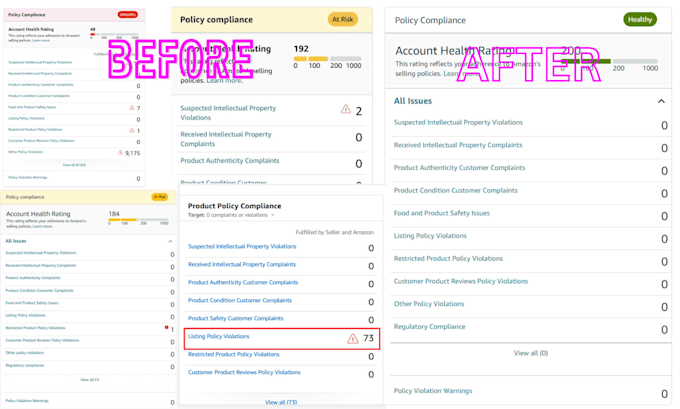Click rating bar in the rating 184 panel
The height and width of the screenshot is (409, 680).
(x=138, y=219)
